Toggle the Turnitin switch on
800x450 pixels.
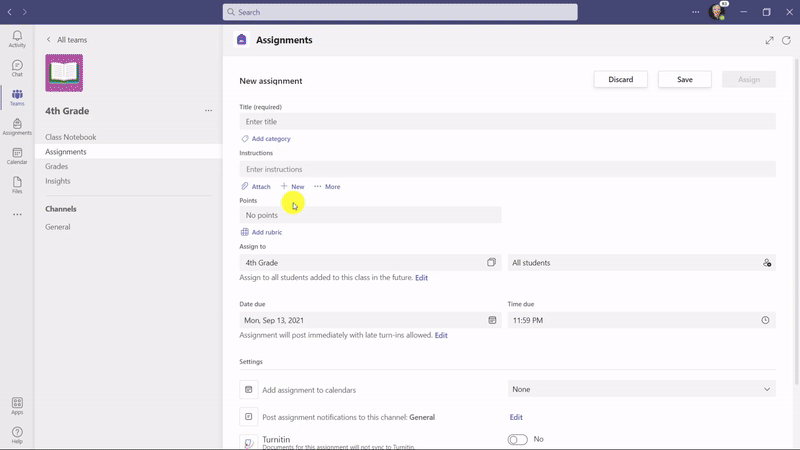coord(517,439)
